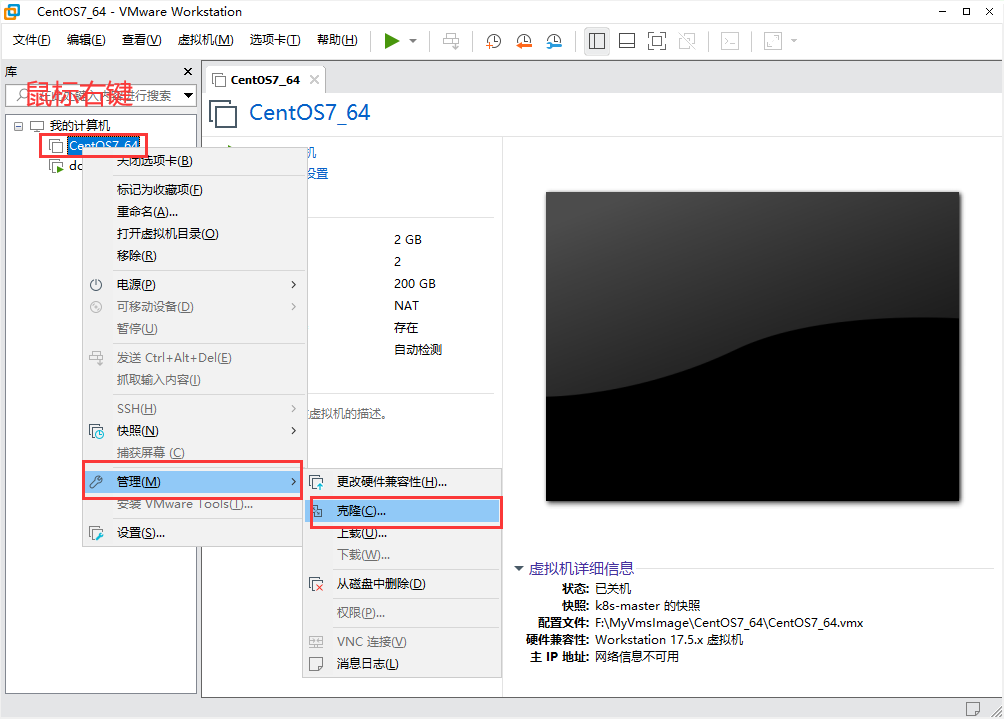The image size is (1004, 719).
Task: Close the 库 library panel
Action: click(187, 72)
